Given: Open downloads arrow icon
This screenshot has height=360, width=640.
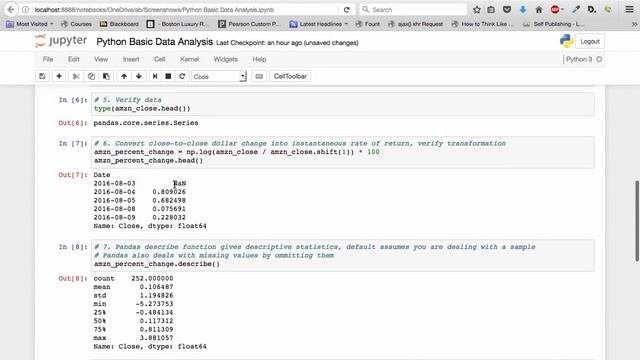Looking at the screenshot, I should click(x=523, y=9).
